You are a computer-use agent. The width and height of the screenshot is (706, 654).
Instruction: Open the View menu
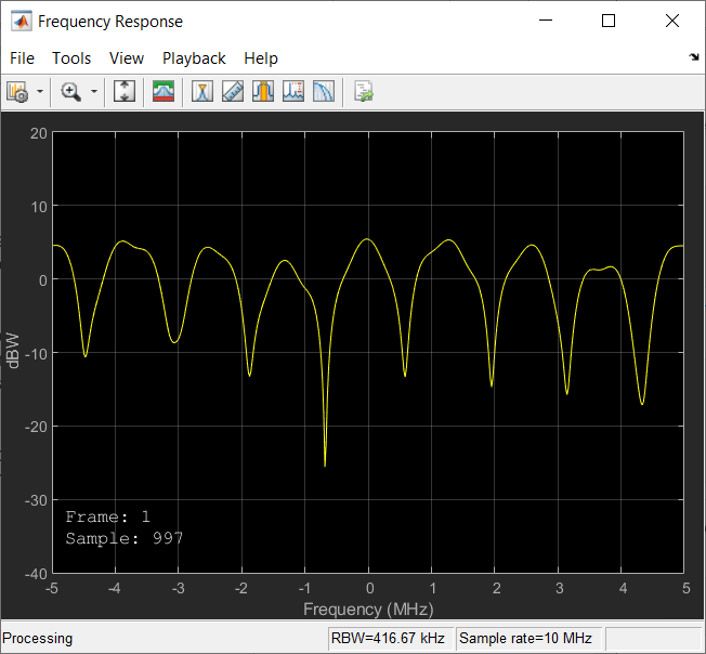[126, 58]
